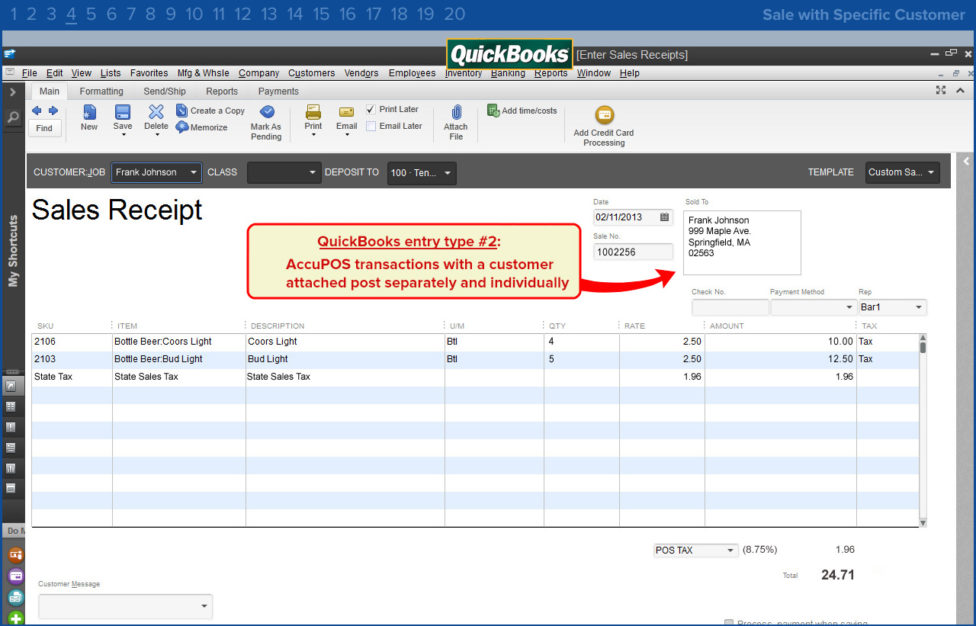Click the Print printer icon

click(x=313, y=112)
